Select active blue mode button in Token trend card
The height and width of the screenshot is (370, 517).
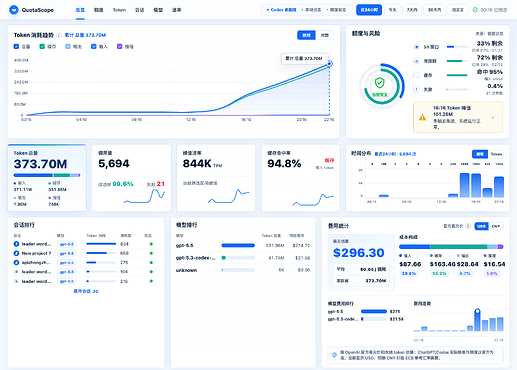(306, 35)
